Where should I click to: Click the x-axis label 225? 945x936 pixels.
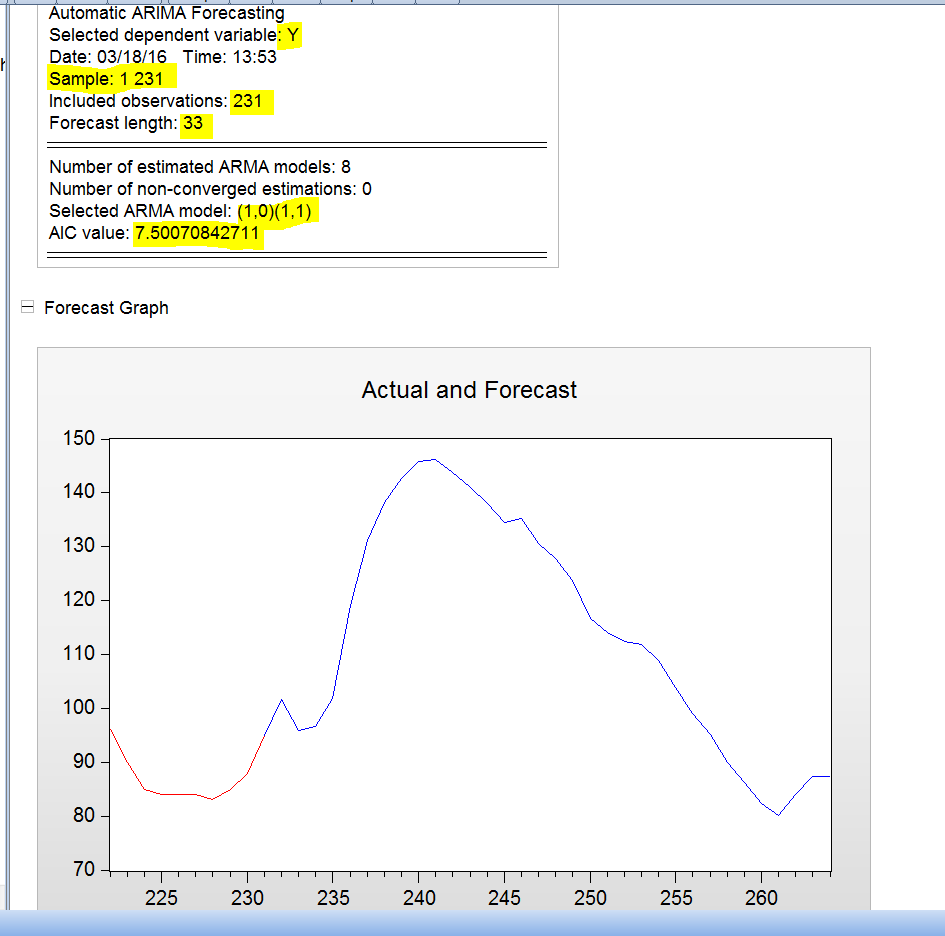162,898
